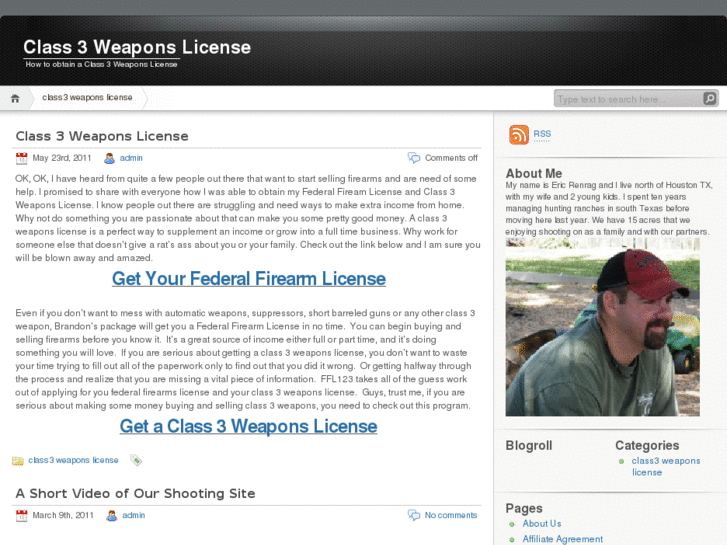Click the tag icon under first post
The image size is (727, 545).
click(x=136, y=460)
